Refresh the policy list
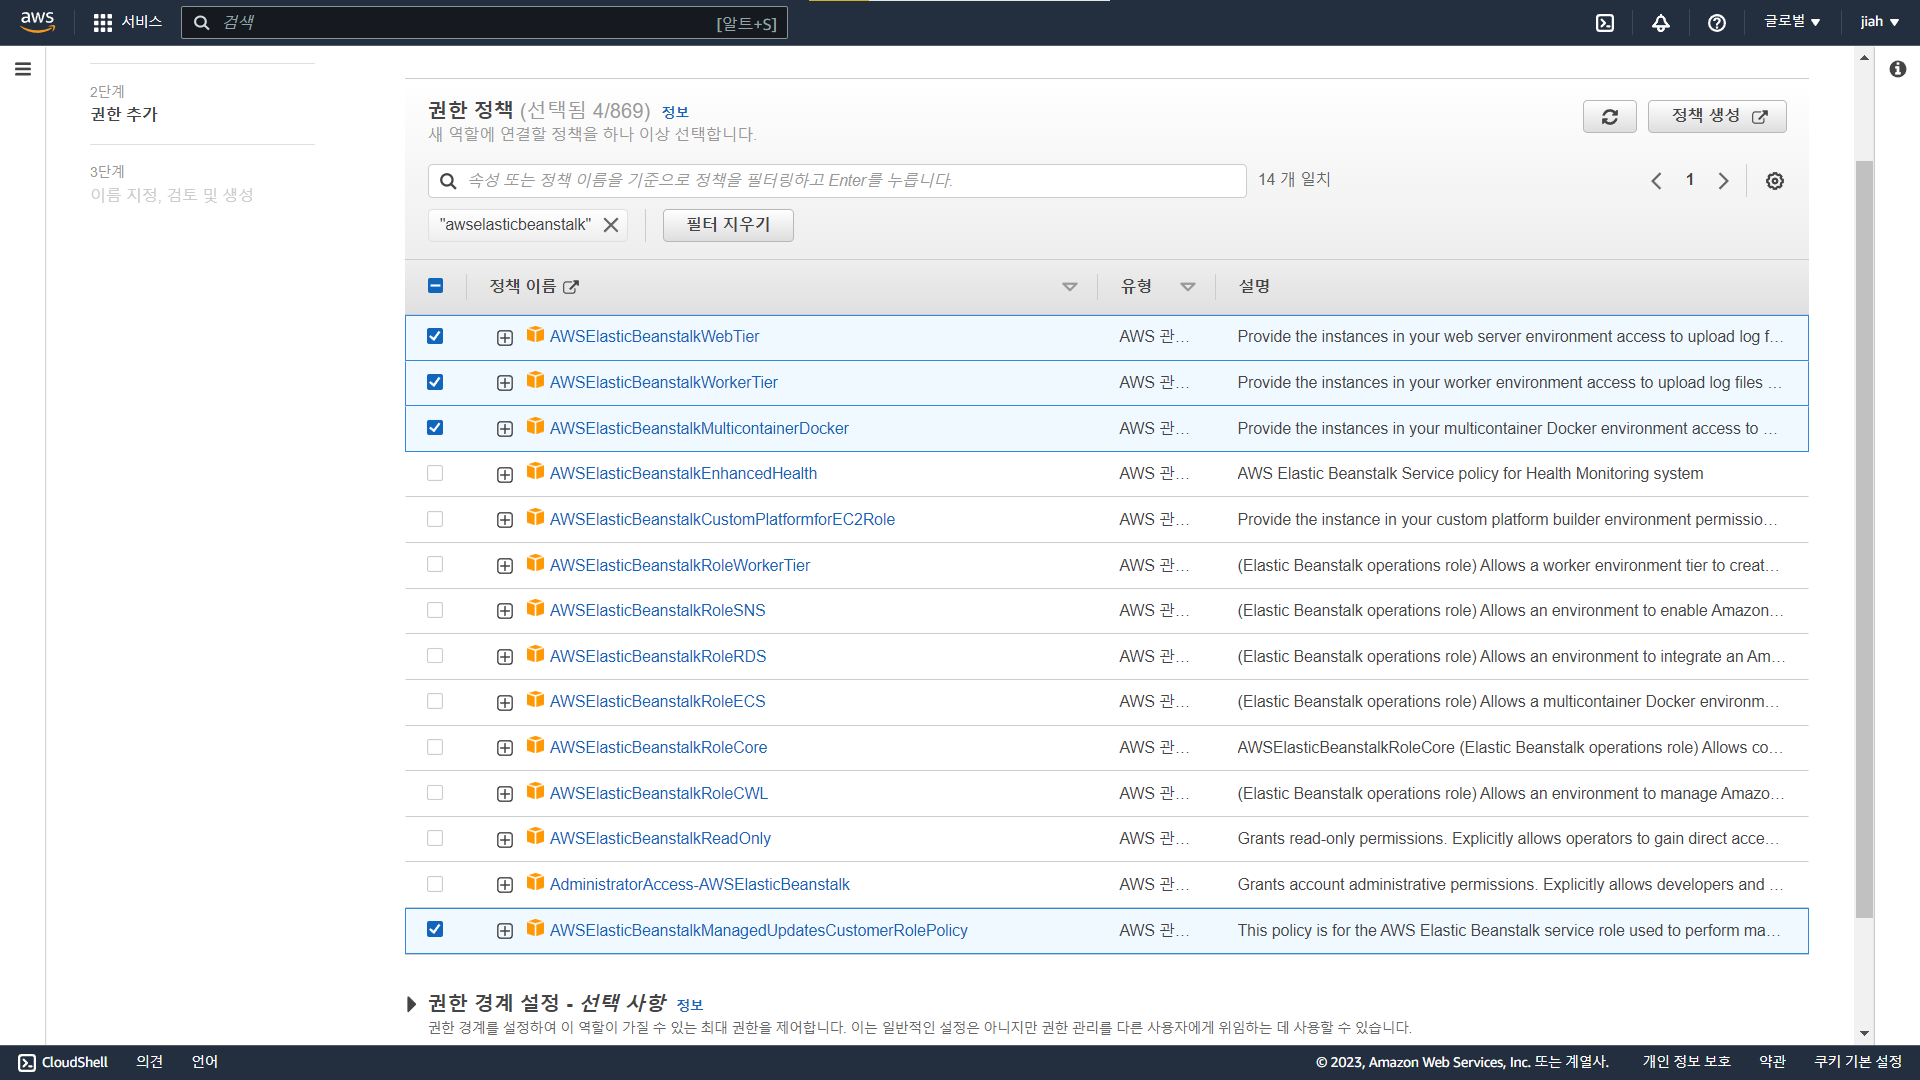Screen dimensions: 1920x1080 (1610, 117)
